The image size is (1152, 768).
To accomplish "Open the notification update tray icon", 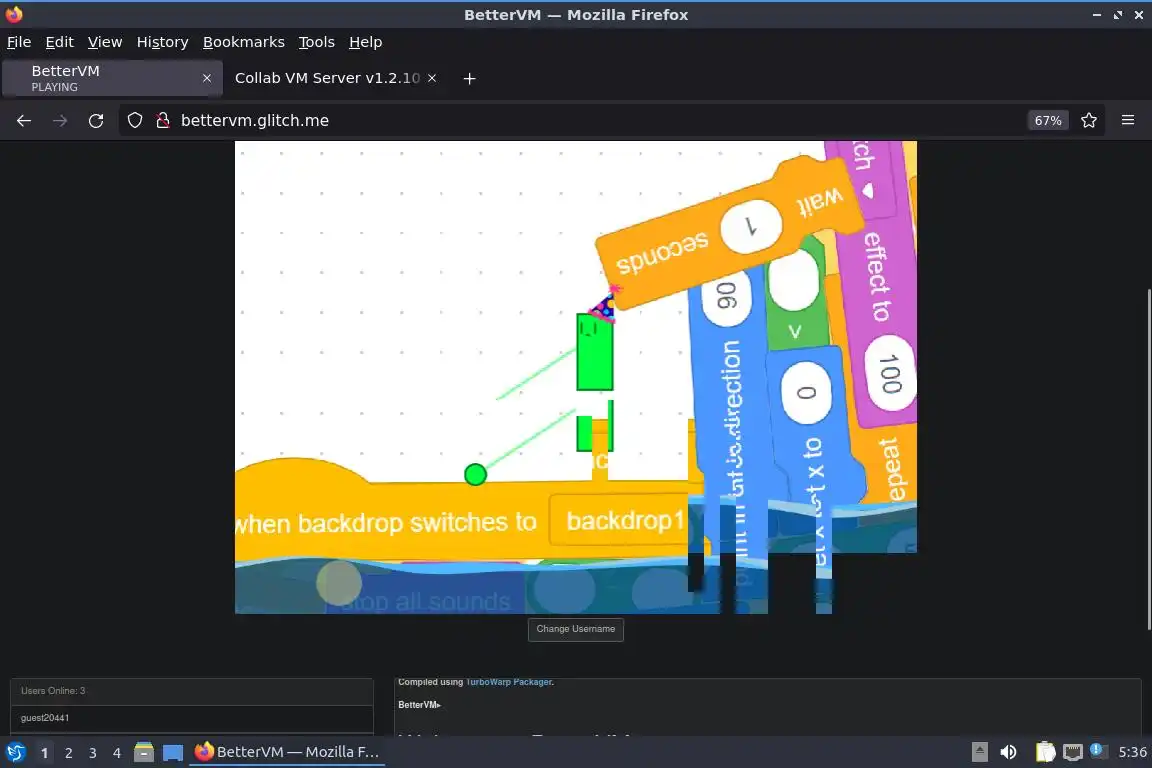I will pyautogui.click(x=1096, y=750).
